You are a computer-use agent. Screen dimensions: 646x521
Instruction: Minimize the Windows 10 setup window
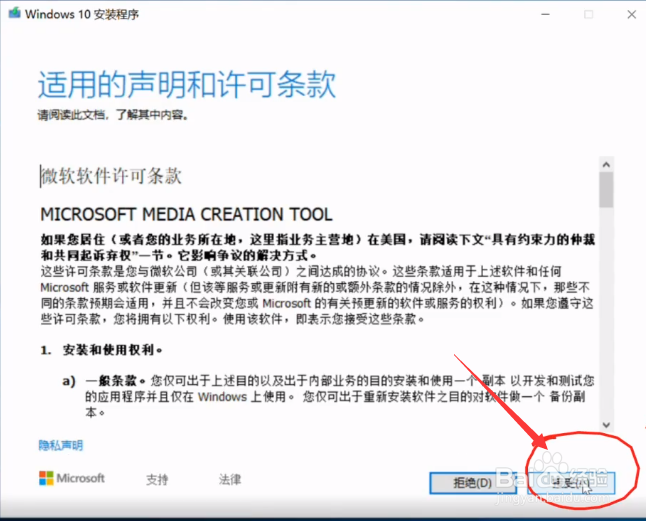click(x=545, y=14)
